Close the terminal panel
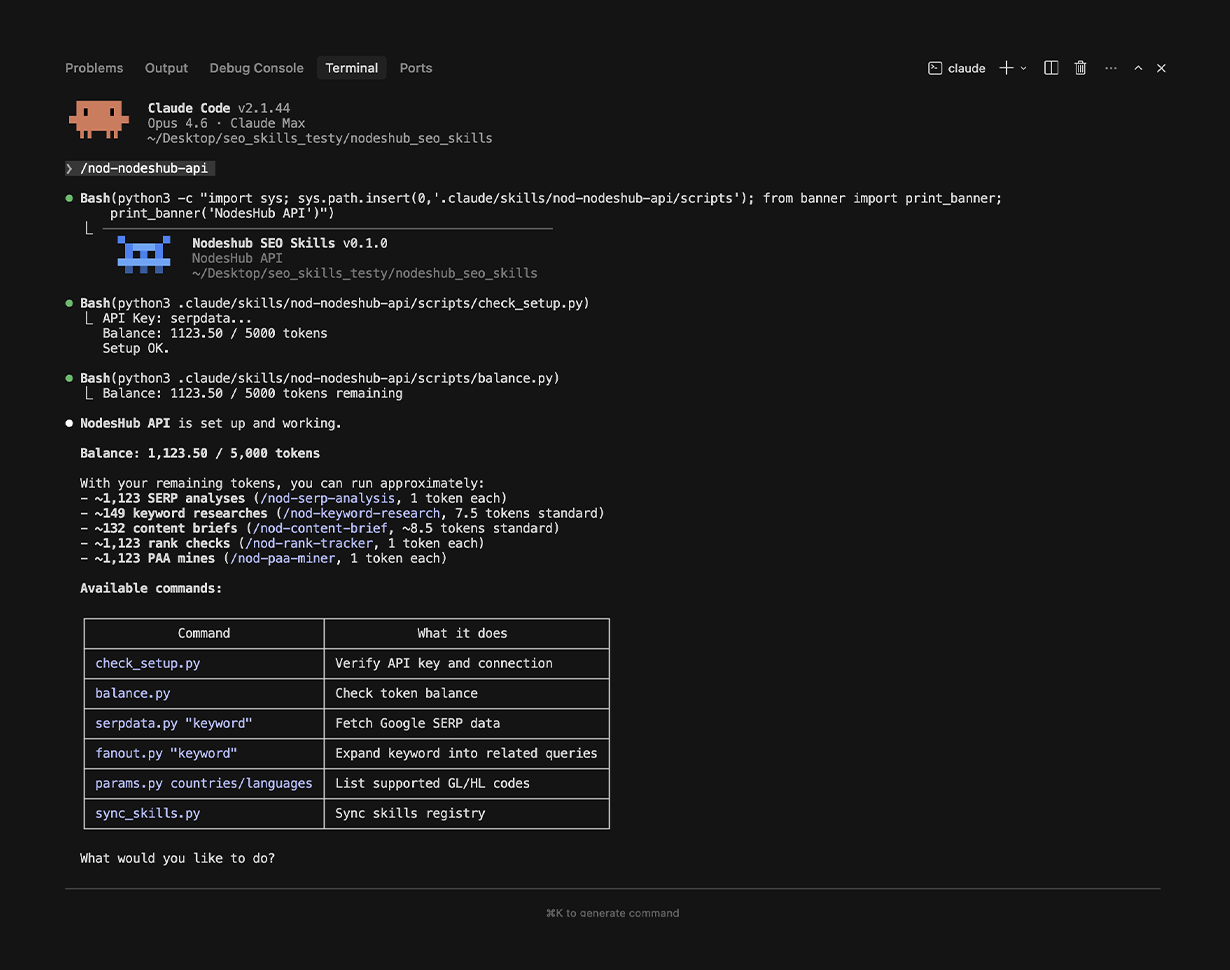This screenshot has width=1230, height=970. [x=1161, y=68]
